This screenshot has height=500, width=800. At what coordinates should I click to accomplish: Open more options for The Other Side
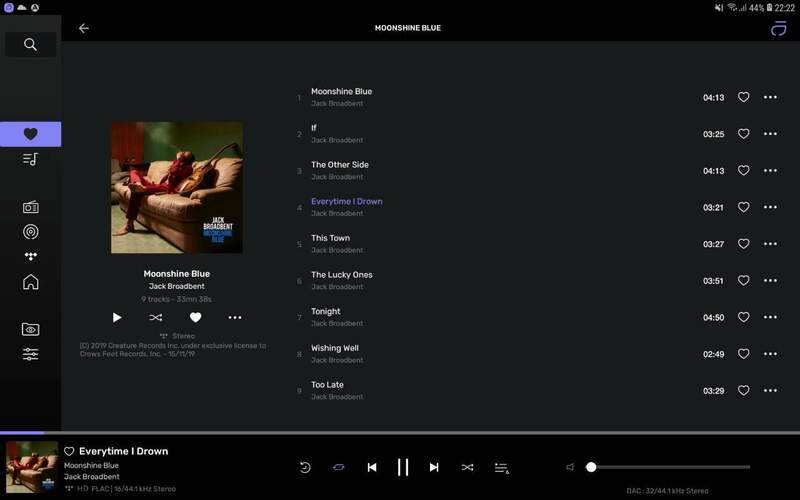(x=770, y=170)
